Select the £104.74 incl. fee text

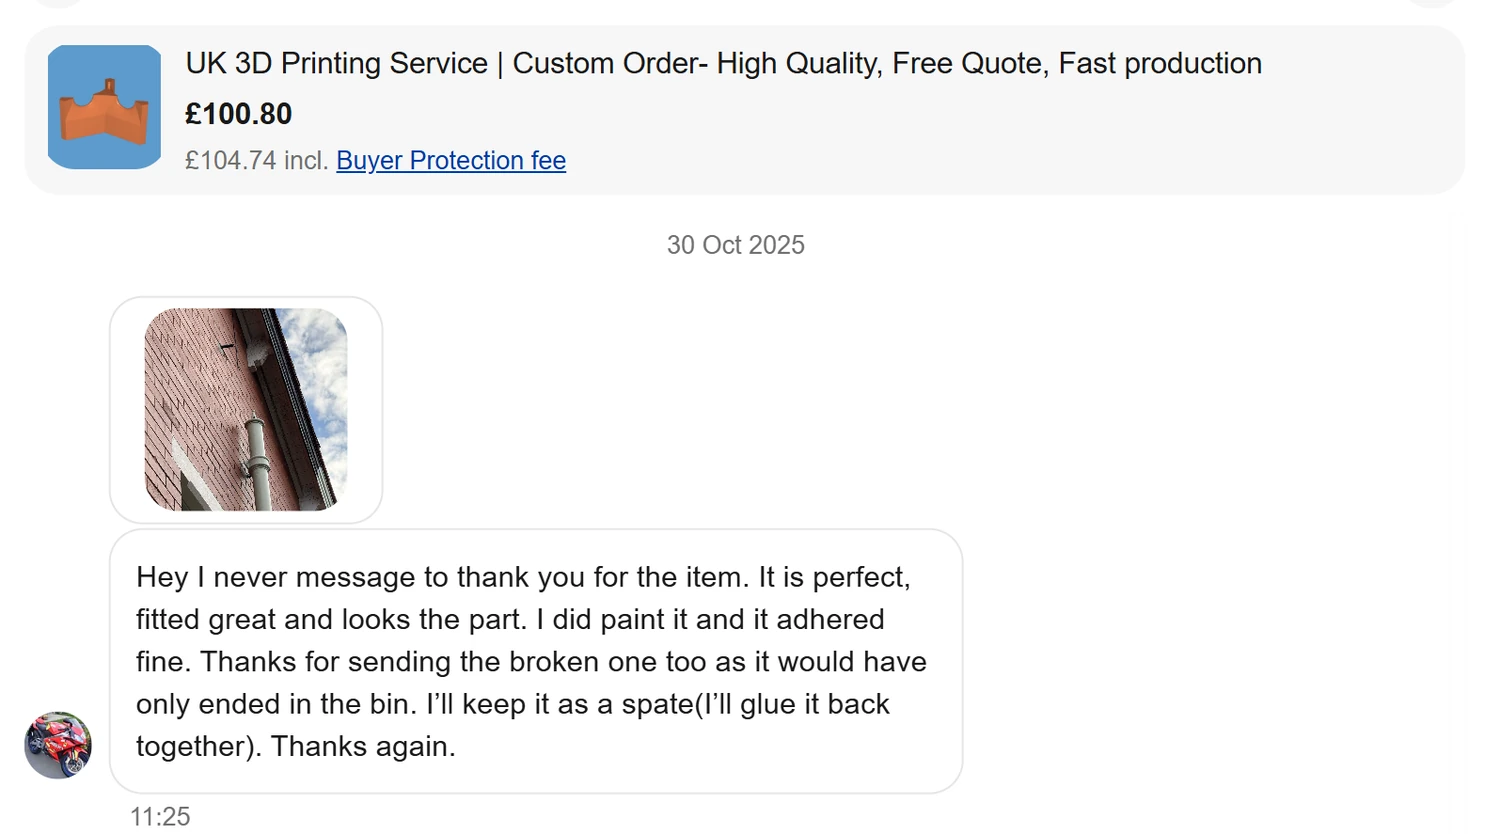(254, 160)
